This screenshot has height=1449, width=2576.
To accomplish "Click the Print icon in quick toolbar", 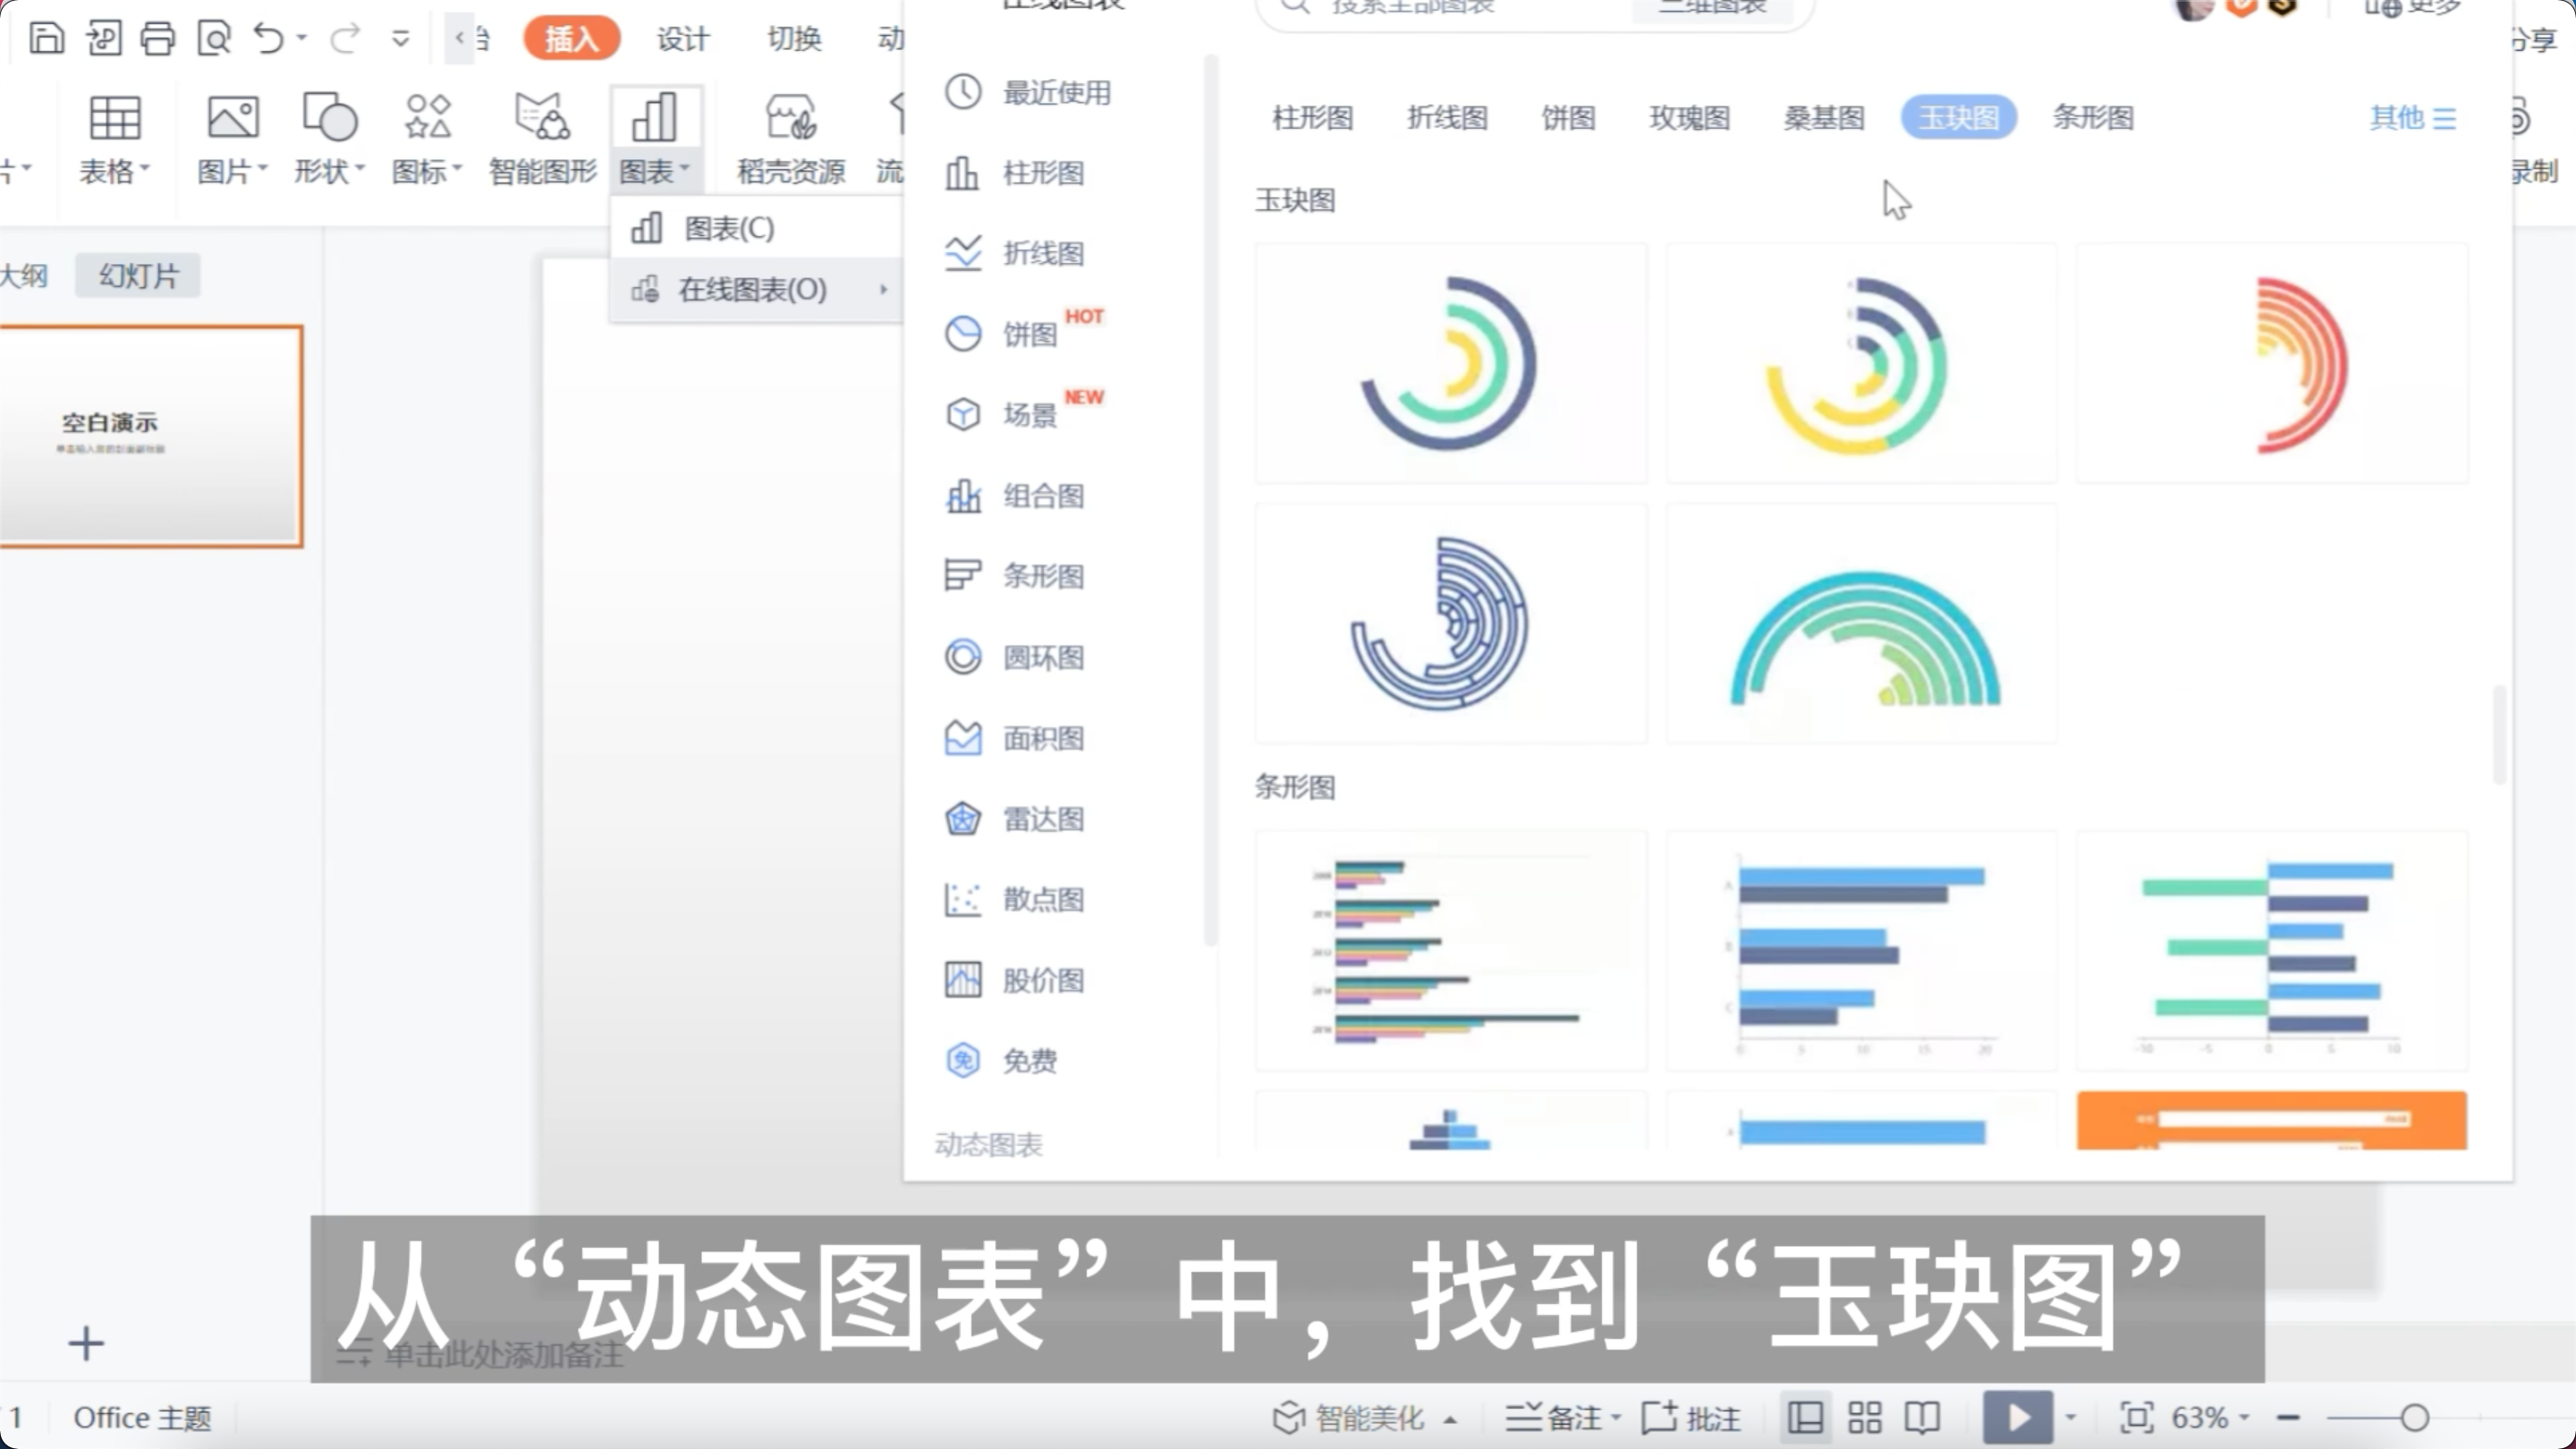I will [x=158, y=38].
